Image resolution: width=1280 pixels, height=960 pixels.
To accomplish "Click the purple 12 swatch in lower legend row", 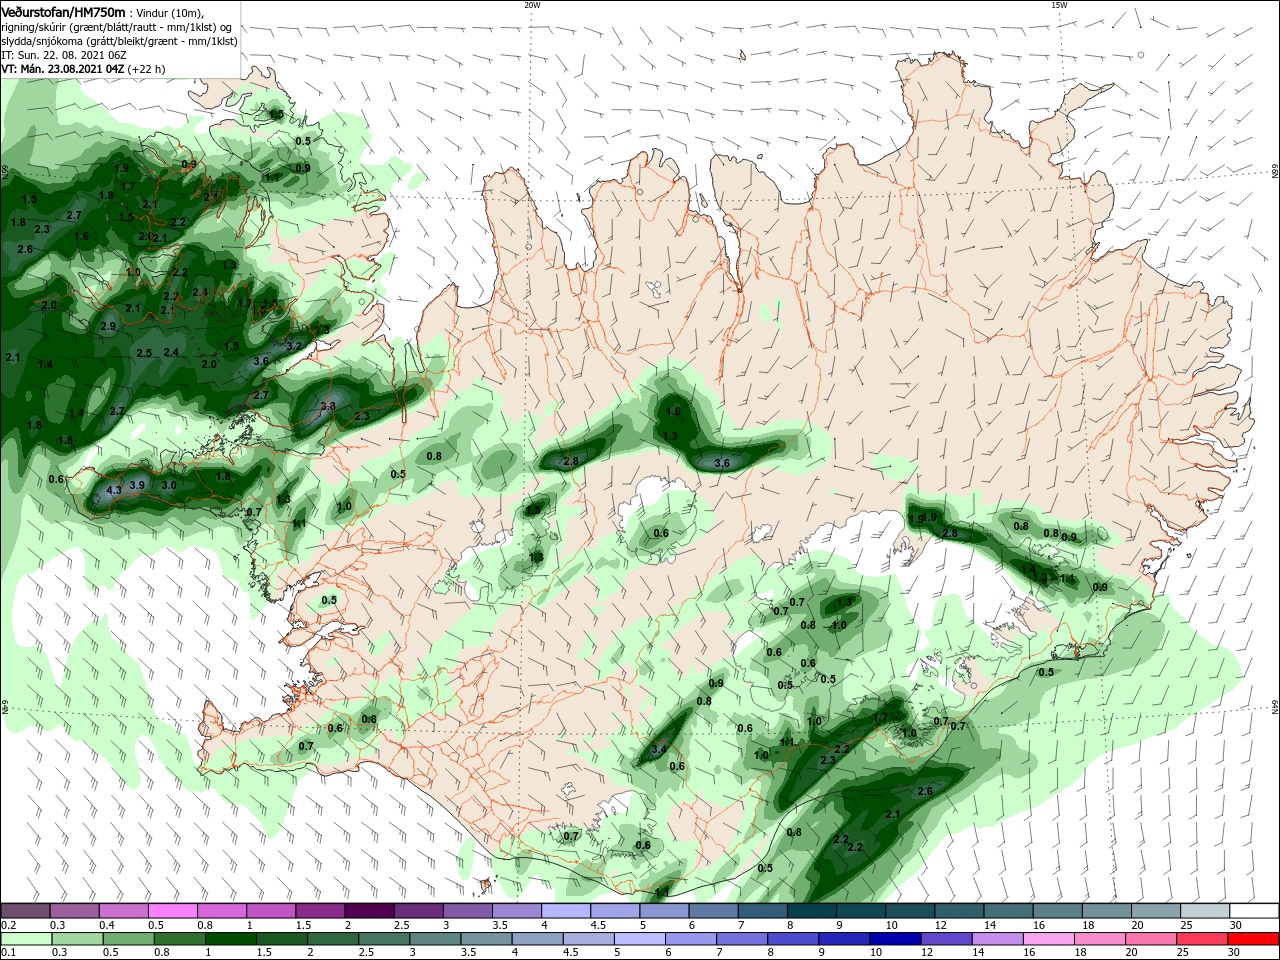I will [x=945, y=939].
